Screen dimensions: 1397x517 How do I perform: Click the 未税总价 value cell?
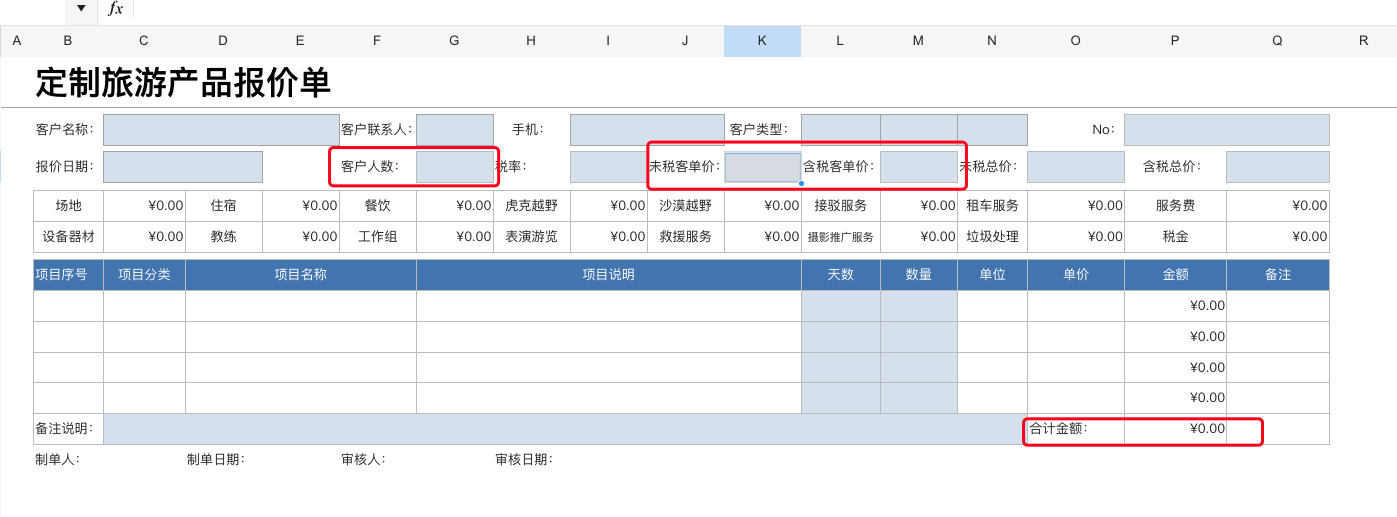click(1076, 167)
